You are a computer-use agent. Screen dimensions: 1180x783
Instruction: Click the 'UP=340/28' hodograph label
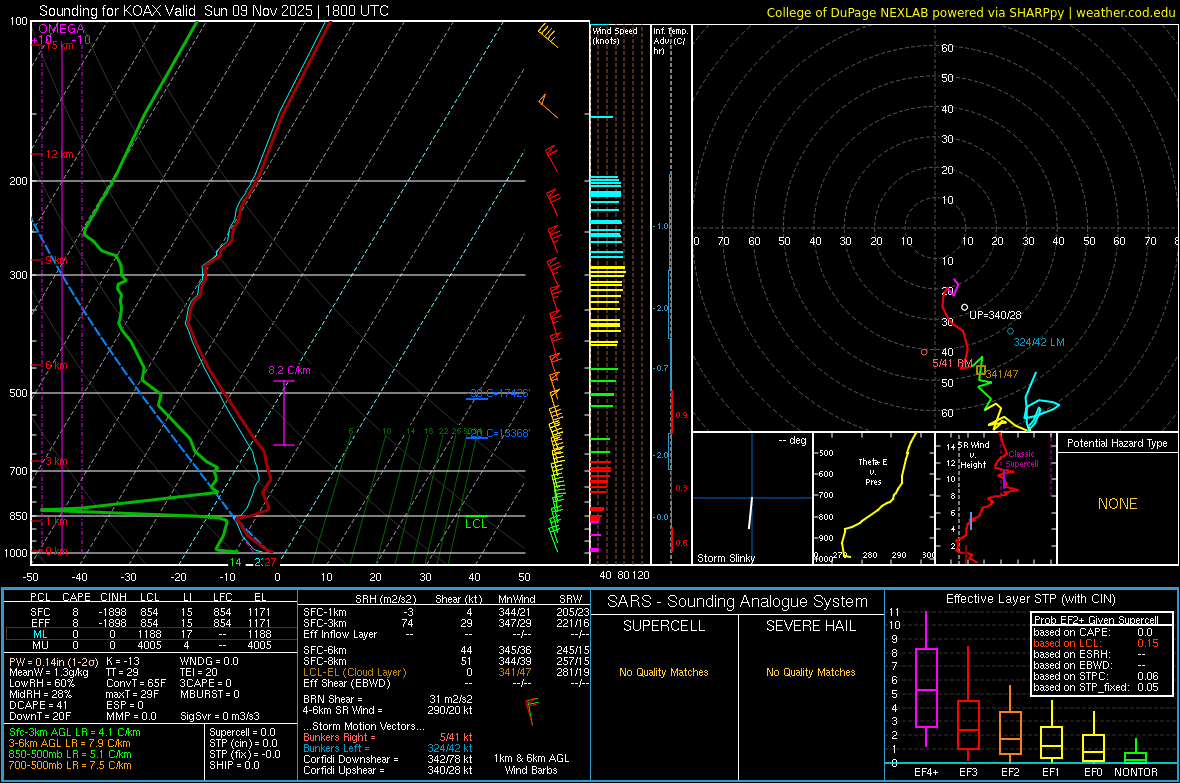[995, 315]
